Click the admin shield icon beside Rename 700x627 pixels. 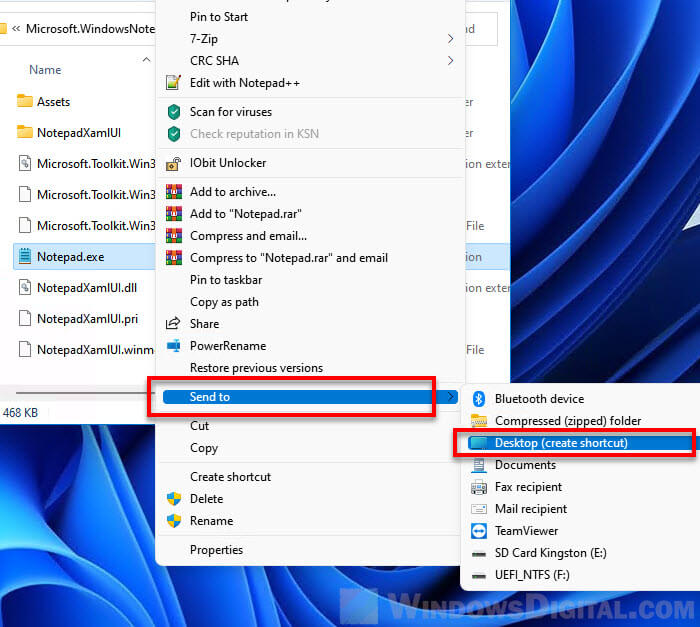pos(174,521)
